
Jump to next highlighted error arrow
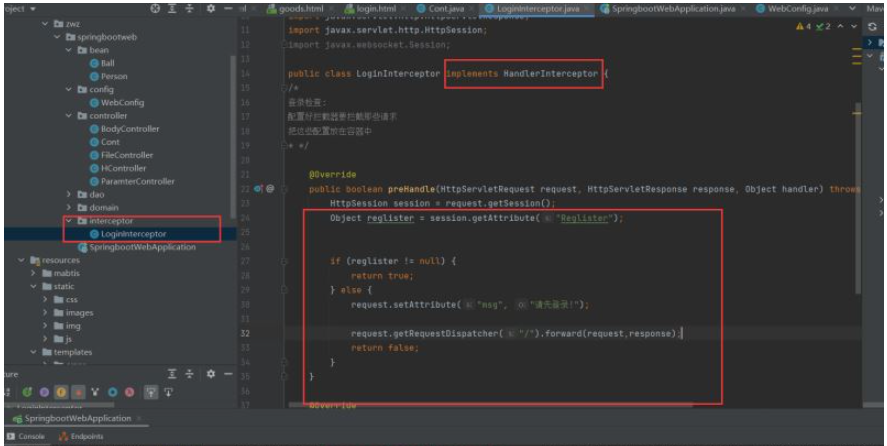point(851,26)
